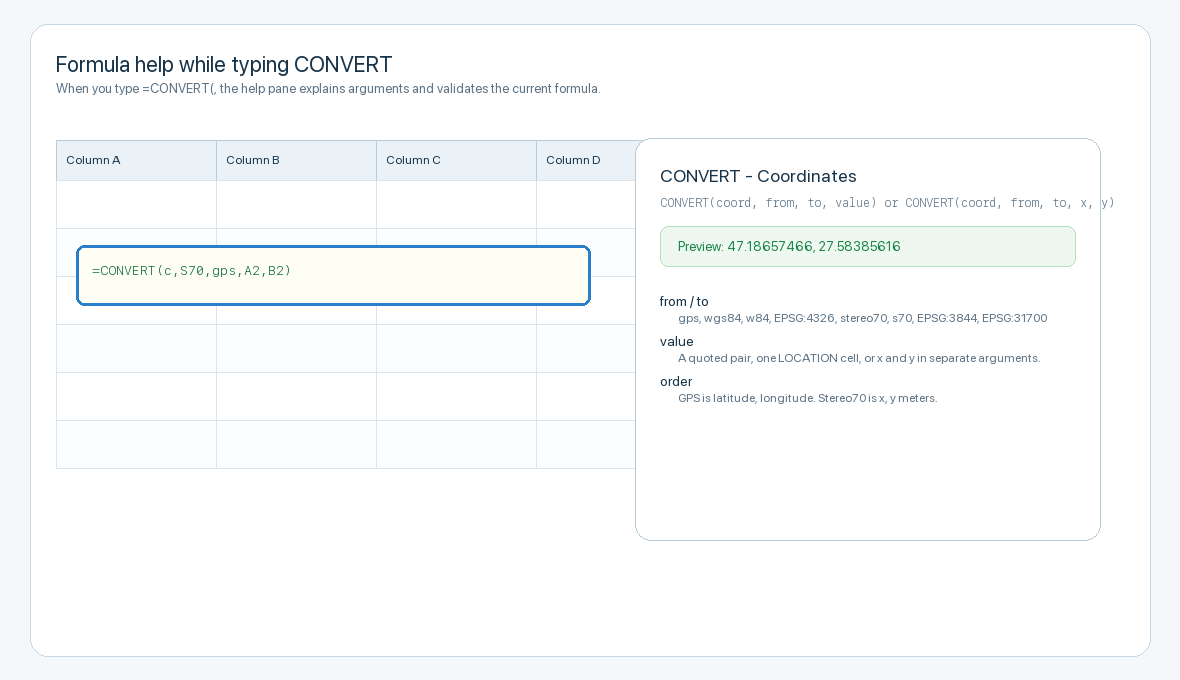Click the 'GPS is latitude, longitude' description
Viewport: 1180px width, 680px height.
pos(807,398)
